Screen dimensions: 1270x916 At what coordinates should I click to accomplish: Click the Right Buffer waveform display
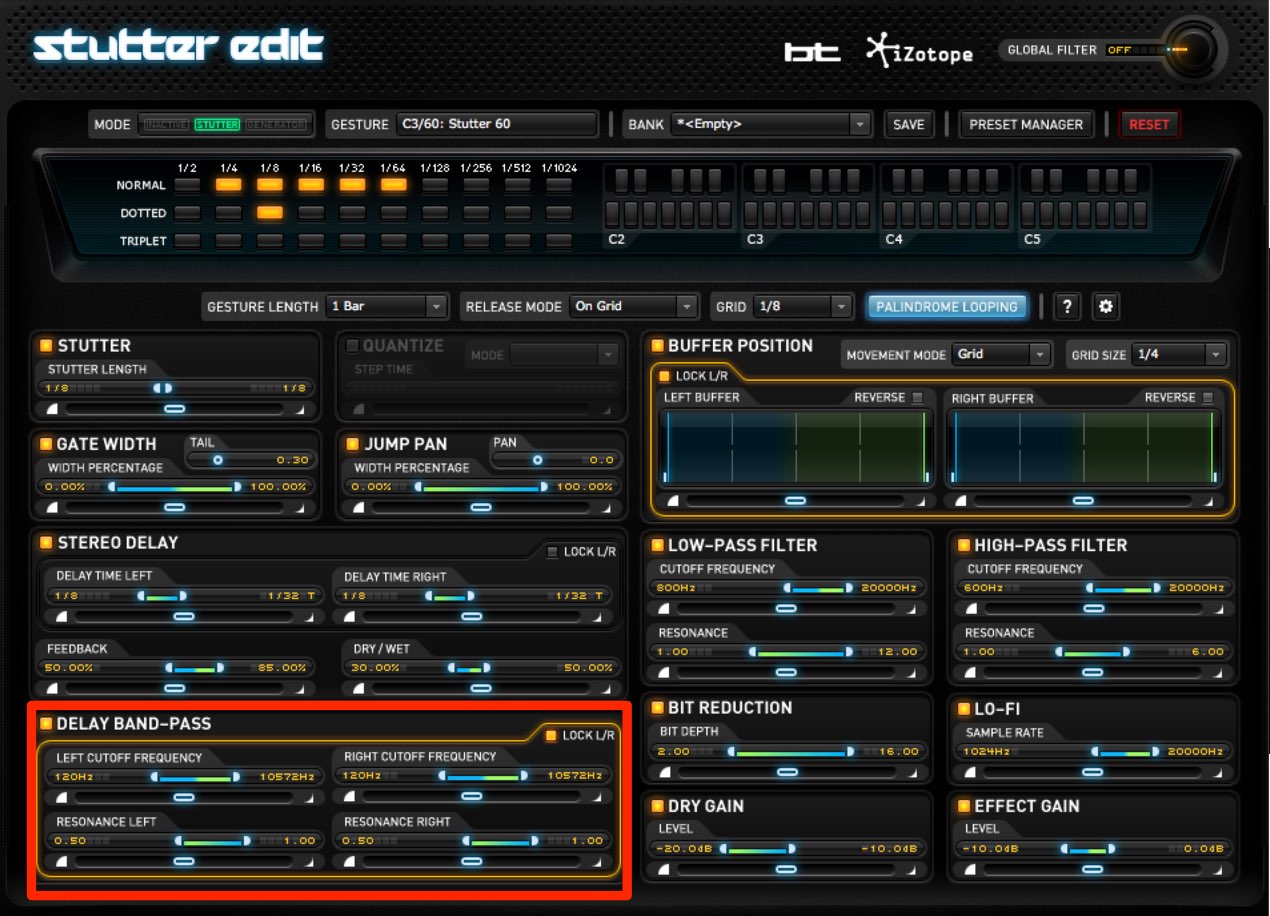click(1084, 447)
